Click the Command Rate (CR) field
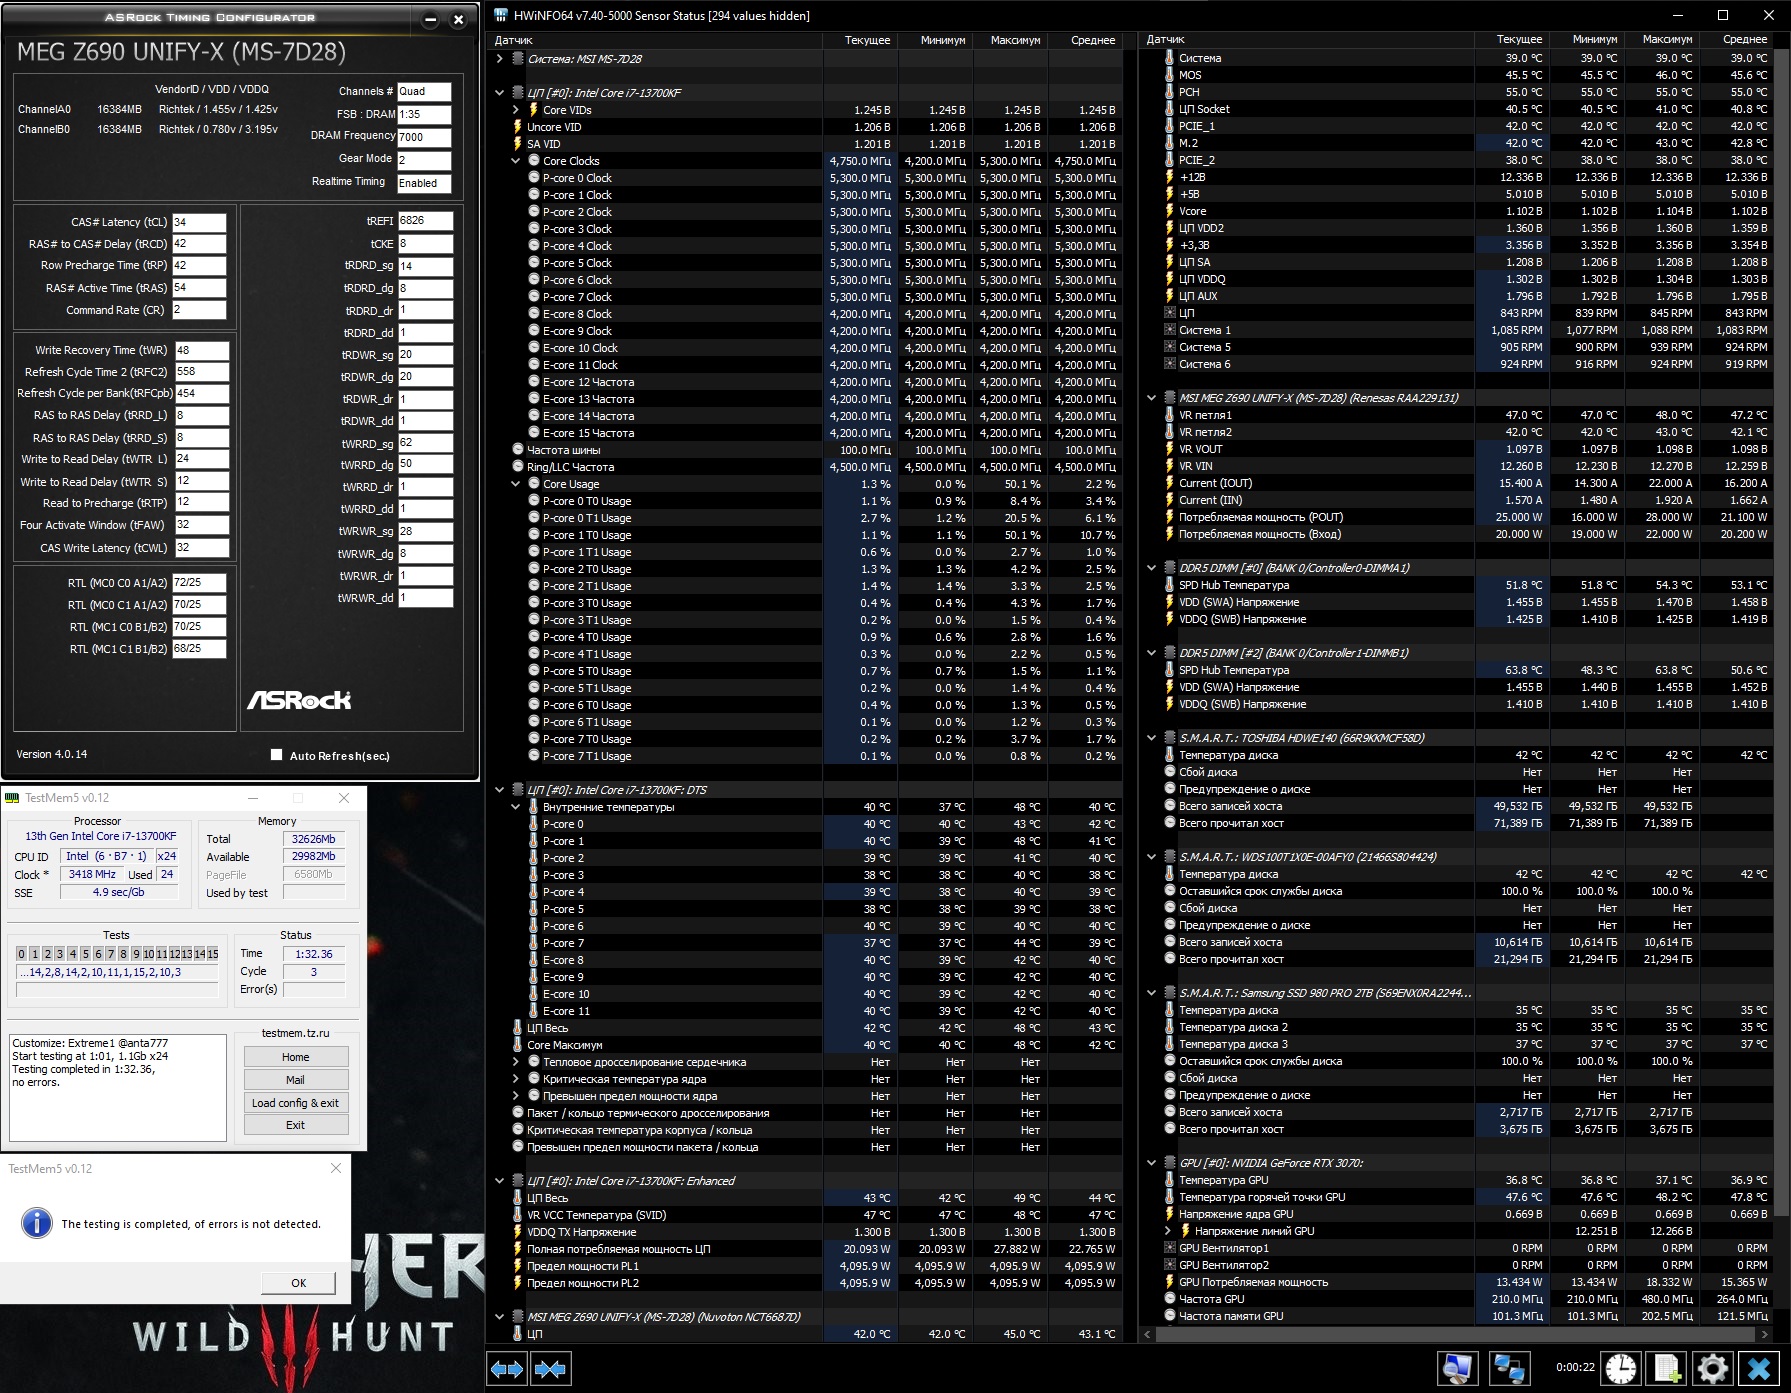 (199, 310)
